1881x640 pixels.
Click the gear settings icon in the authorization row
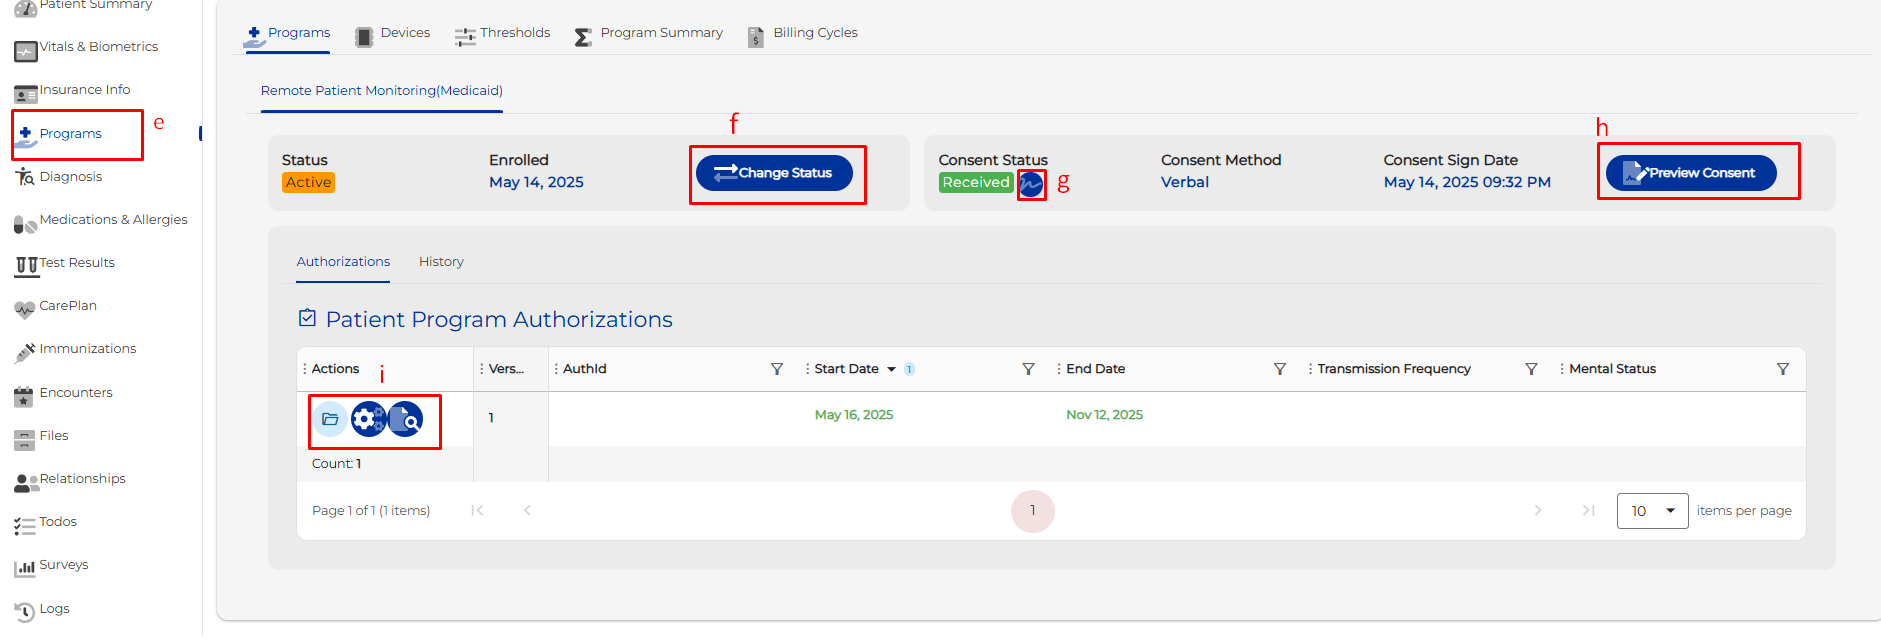click(x=368, y=419)
